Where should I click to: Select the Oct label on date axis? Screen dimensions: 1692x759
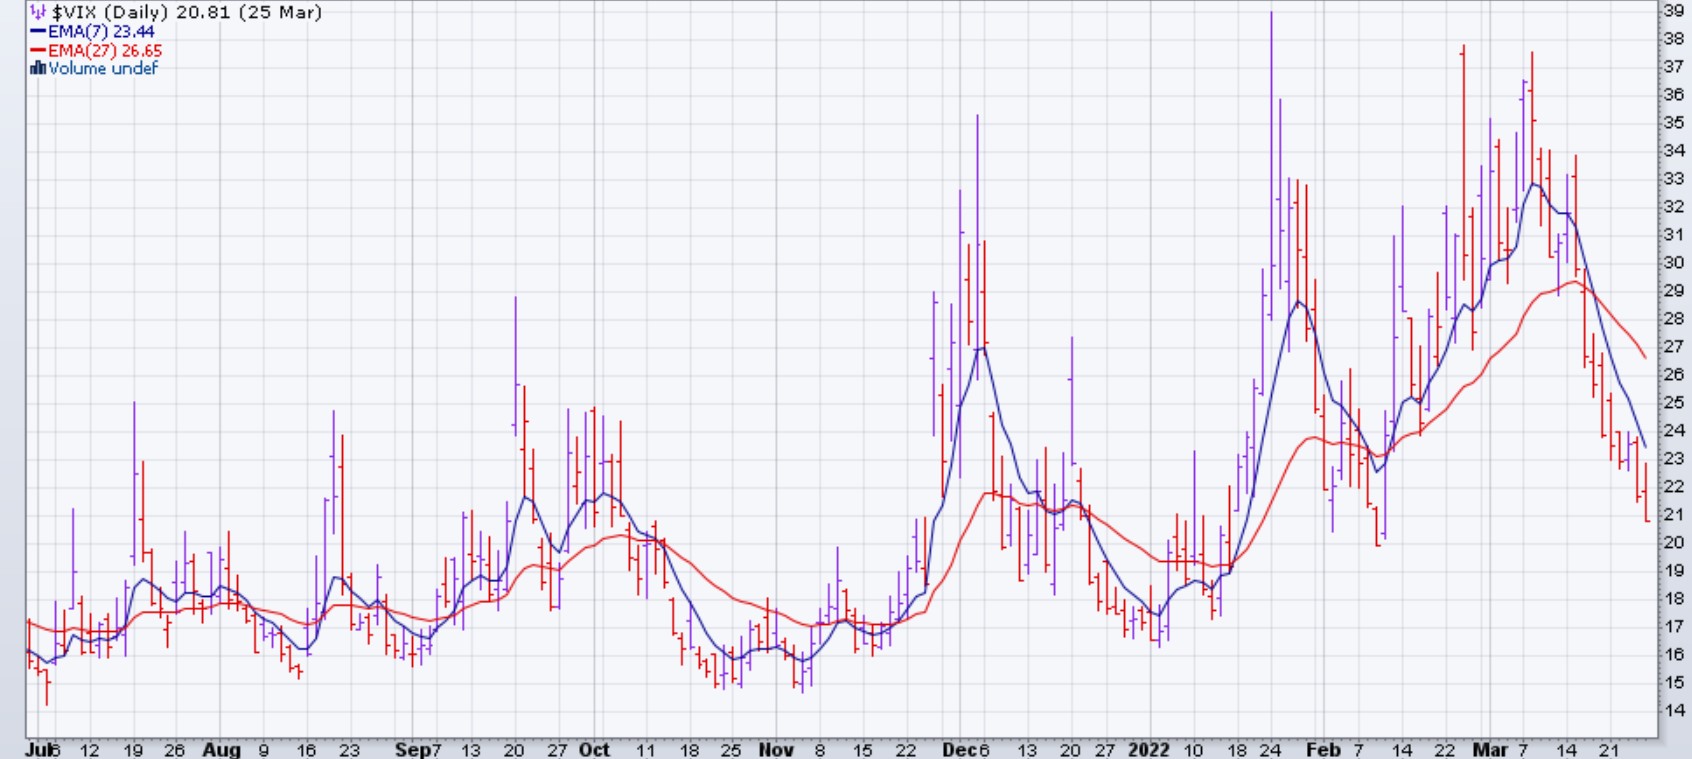click(x=594, y=749)
